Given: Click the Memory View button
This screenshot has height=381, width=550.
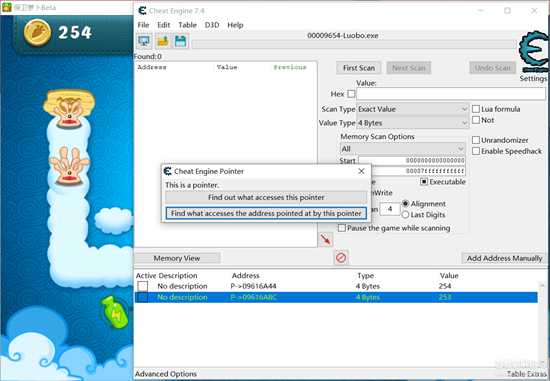Looking at the screenshot, I should pyautogui.click(x=177, y=258).
